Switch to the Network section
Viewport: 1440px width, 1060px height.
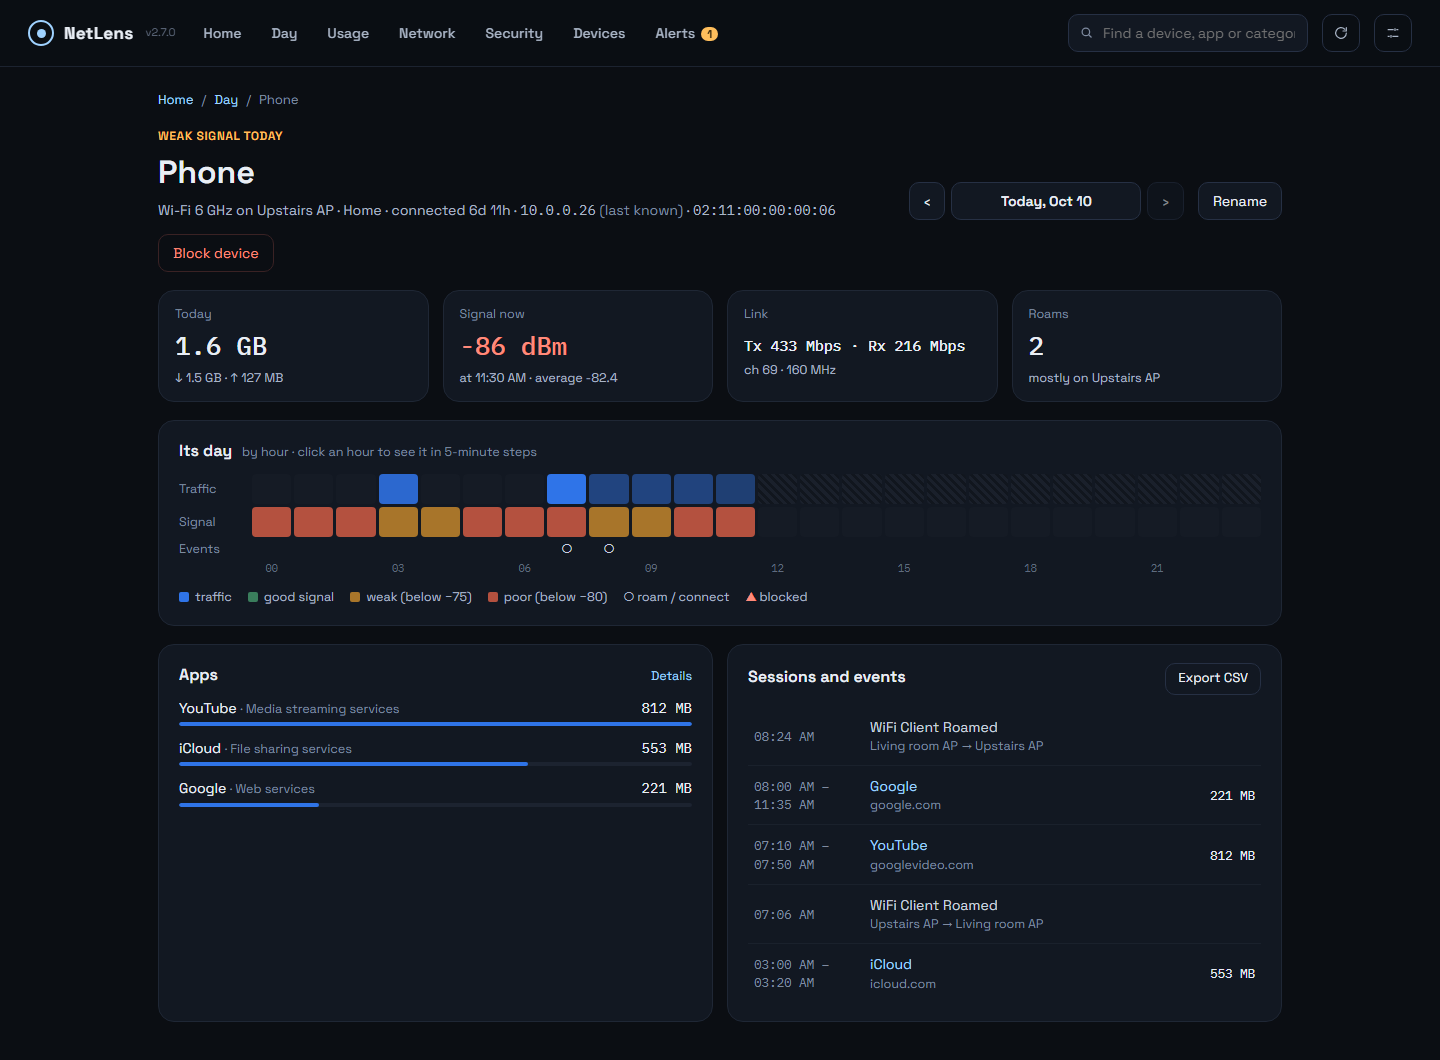427,33
